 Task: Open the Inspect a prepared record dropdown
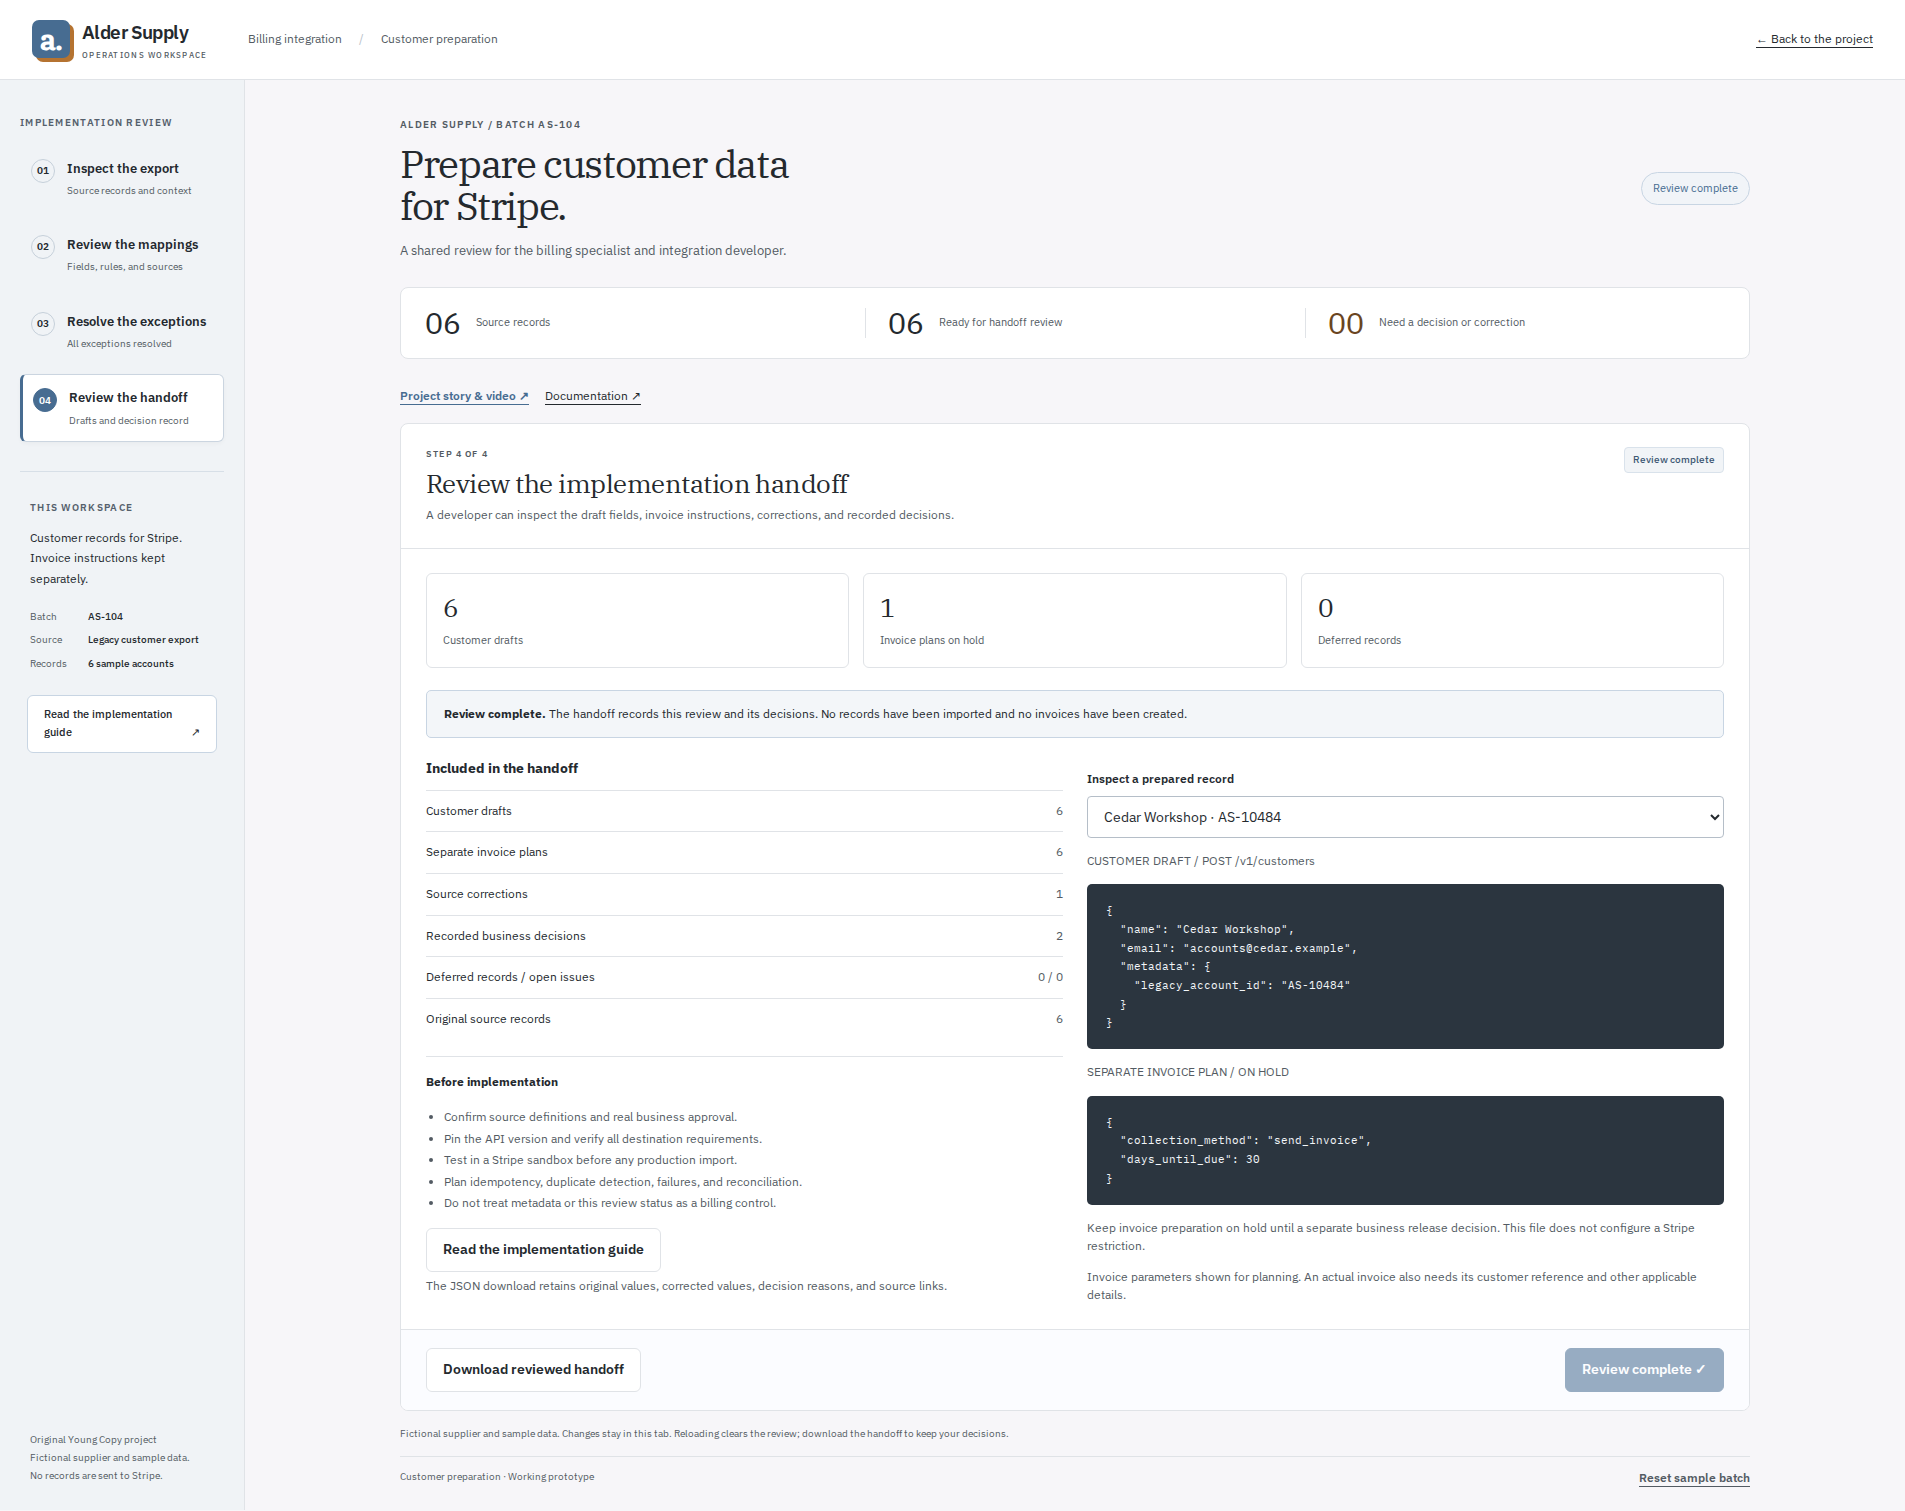point(1405,817)
